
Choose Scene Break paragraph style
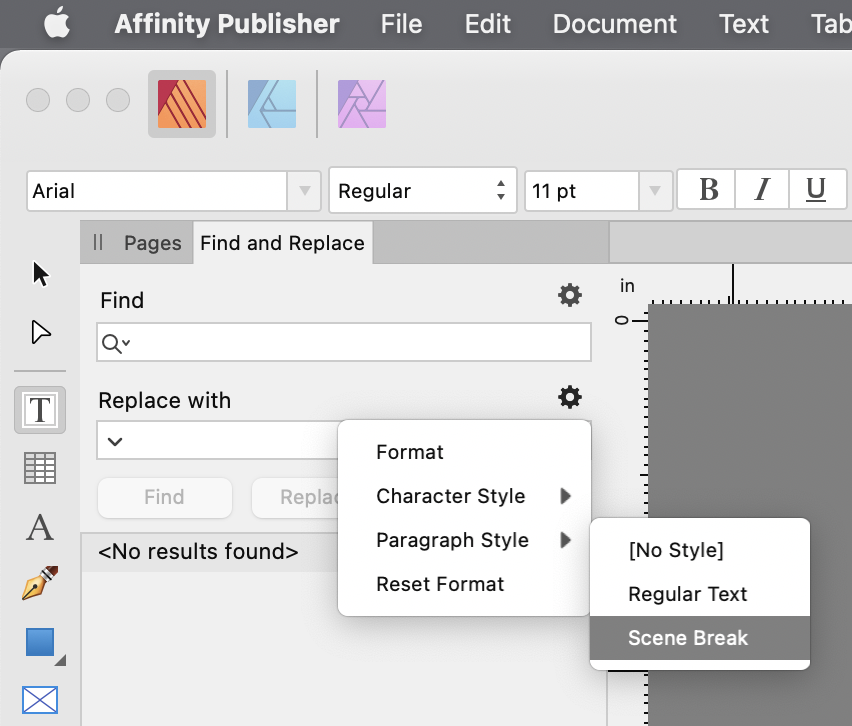pyautogui.click(x=688, y=638)
